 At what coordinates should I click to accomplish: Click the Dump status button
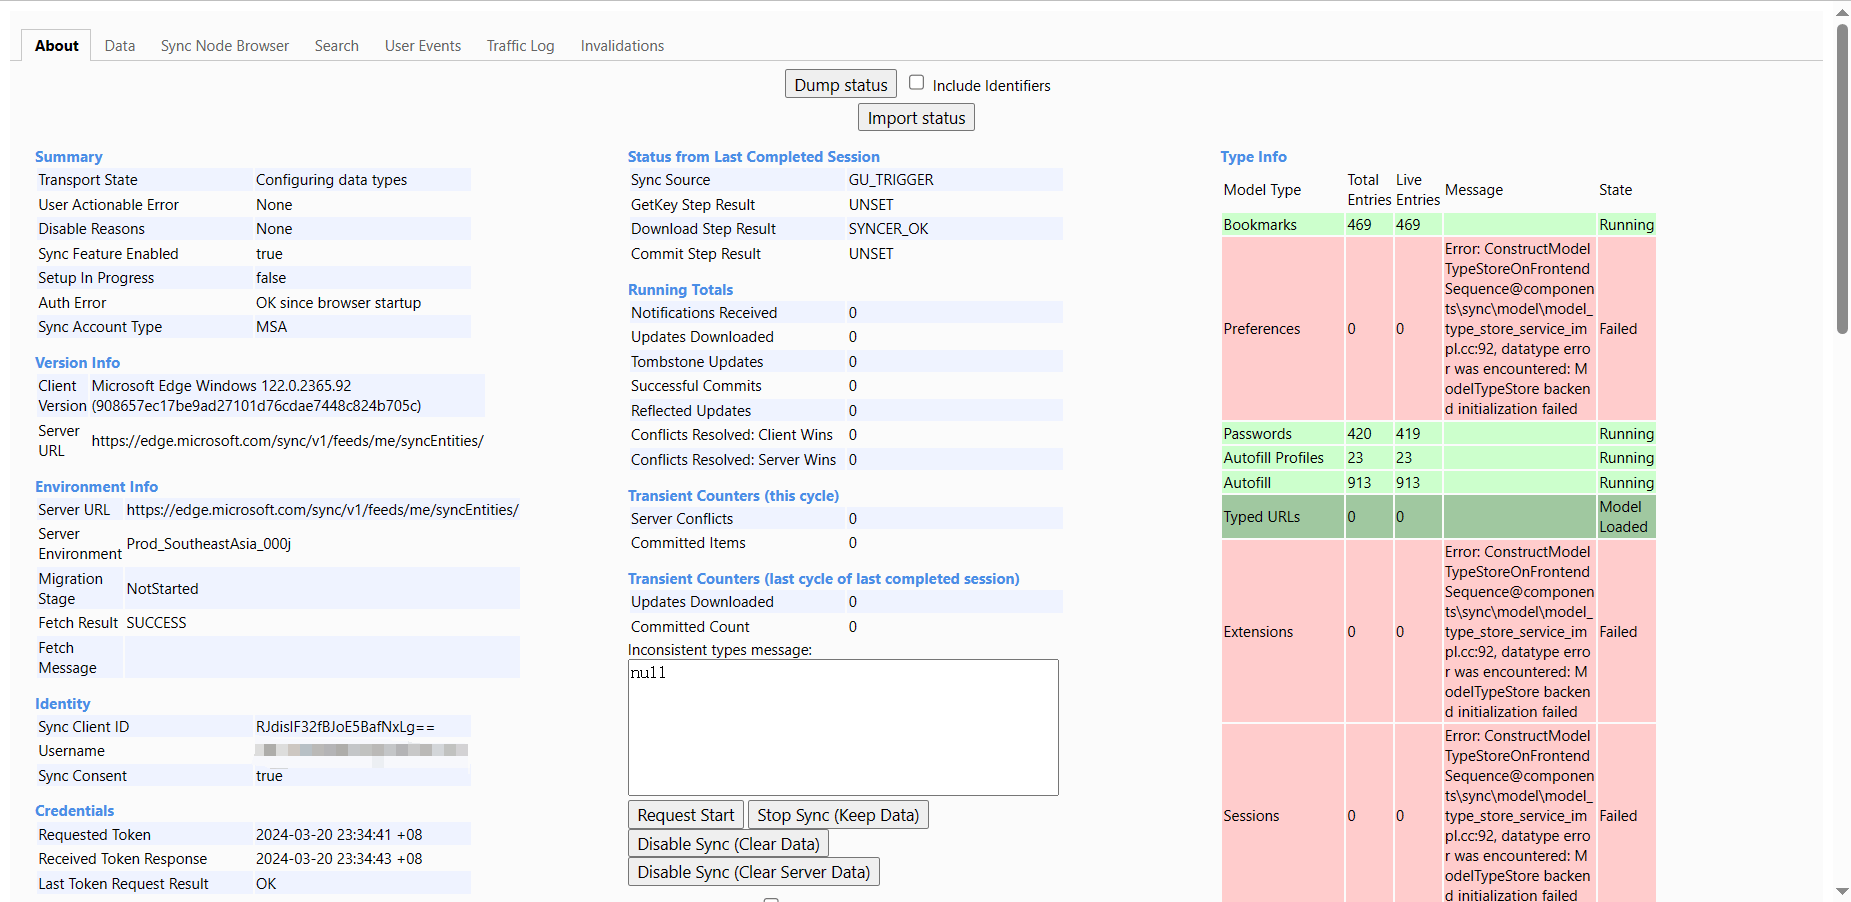(840, 85)
